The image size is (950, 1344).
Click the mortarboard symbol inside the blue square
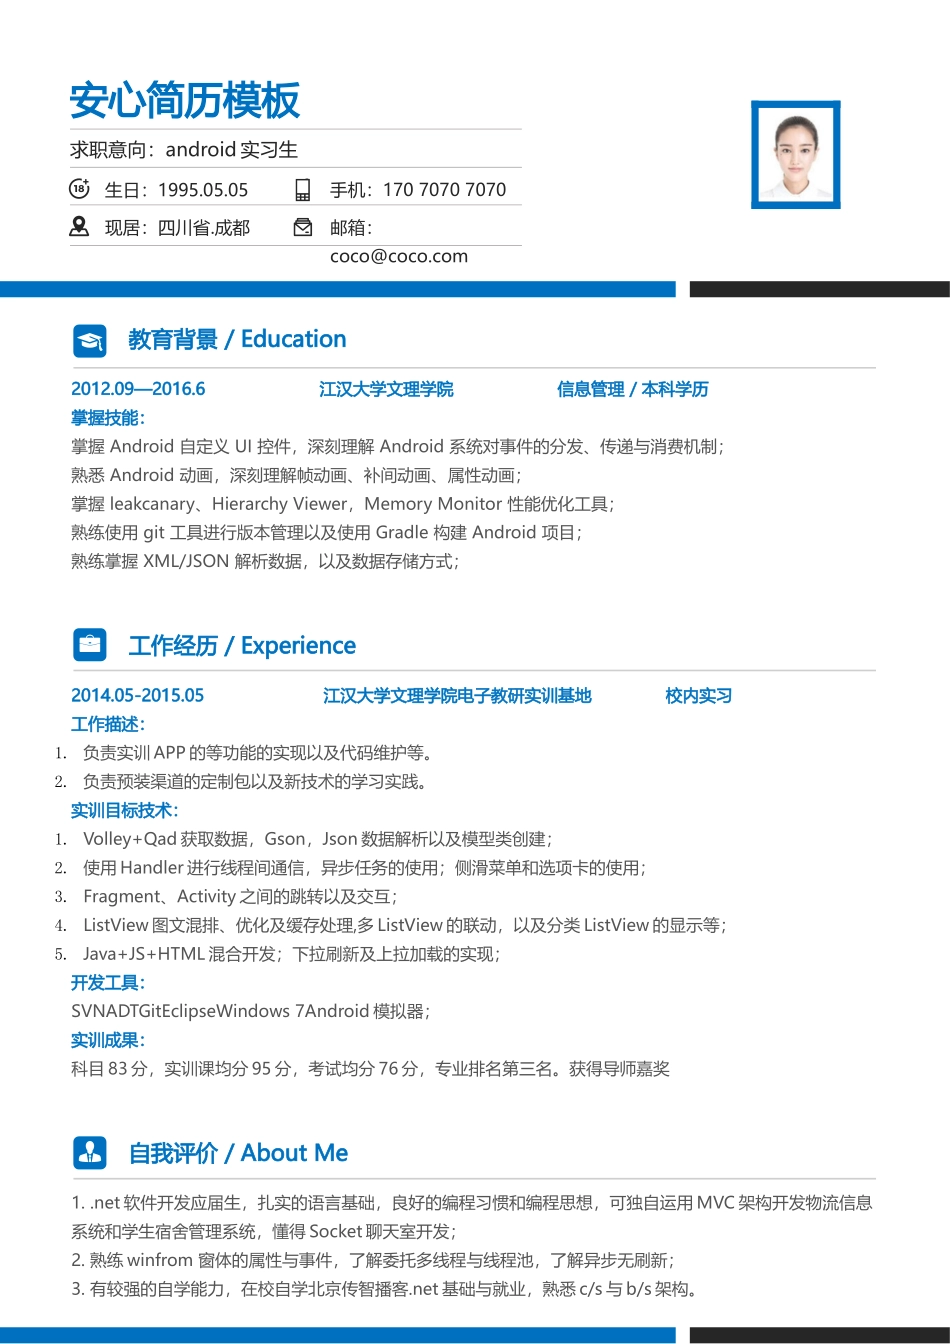(x=90, y=340)
